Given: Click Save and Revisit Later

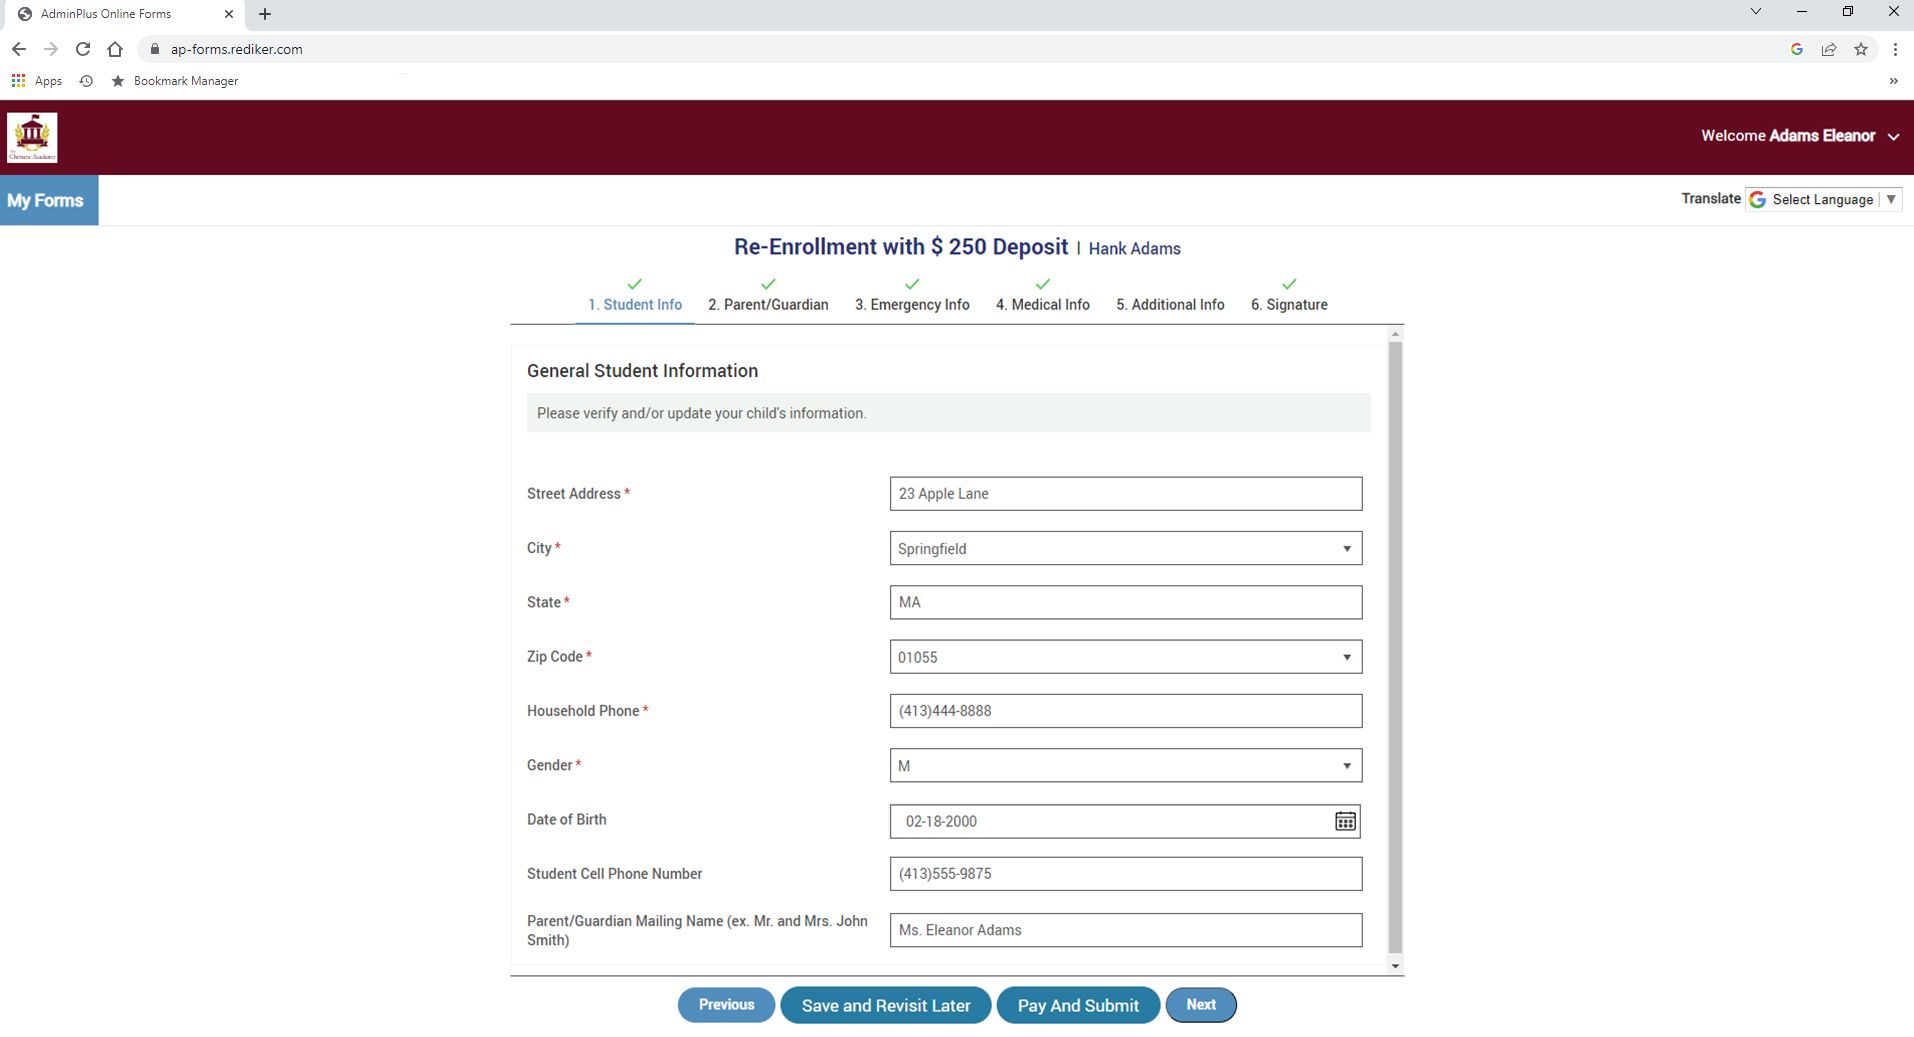Looking at the screenshot, I should click(884, 1005).
